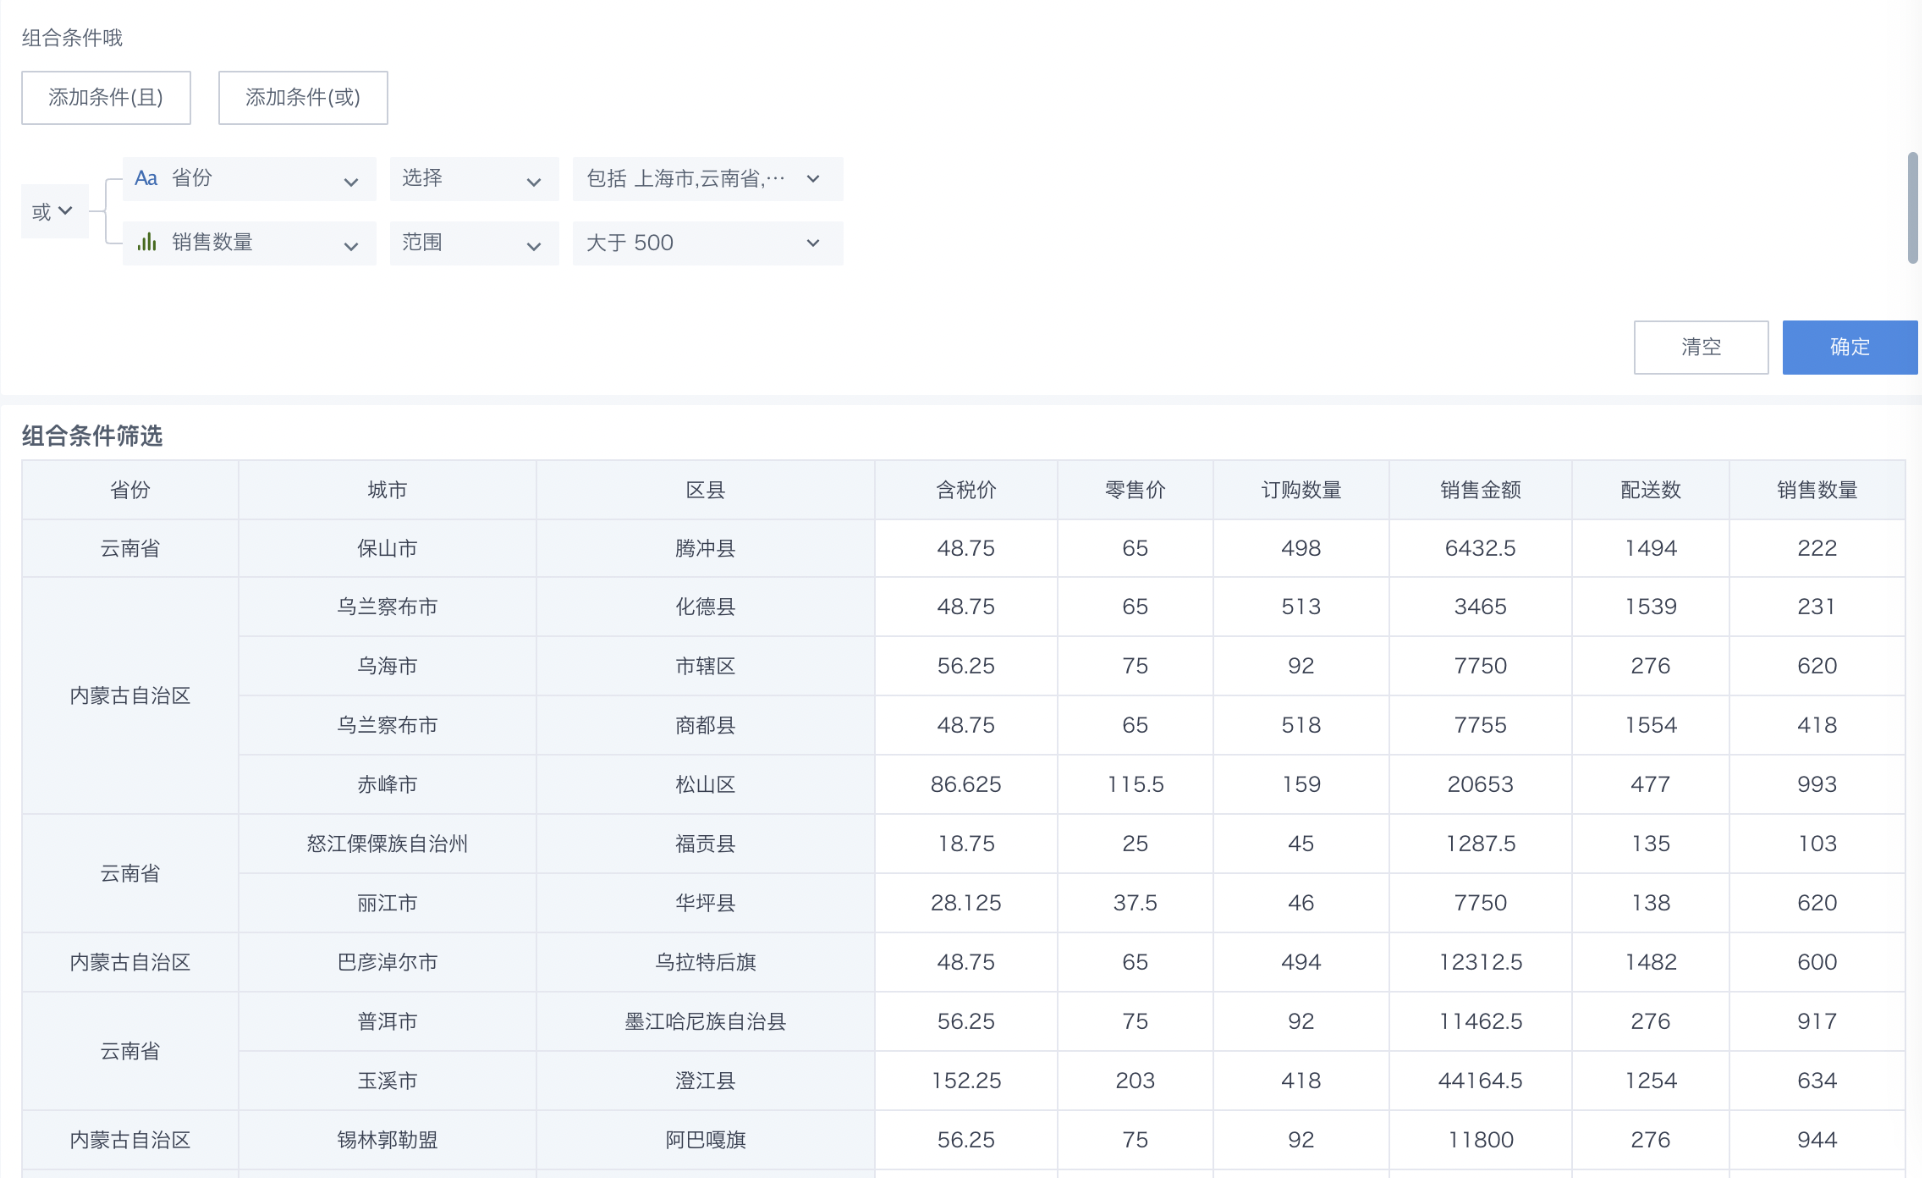The image size is (1922, 1178).
Task: Confirm with the blue 确定 button
Action: (1848, 347)
